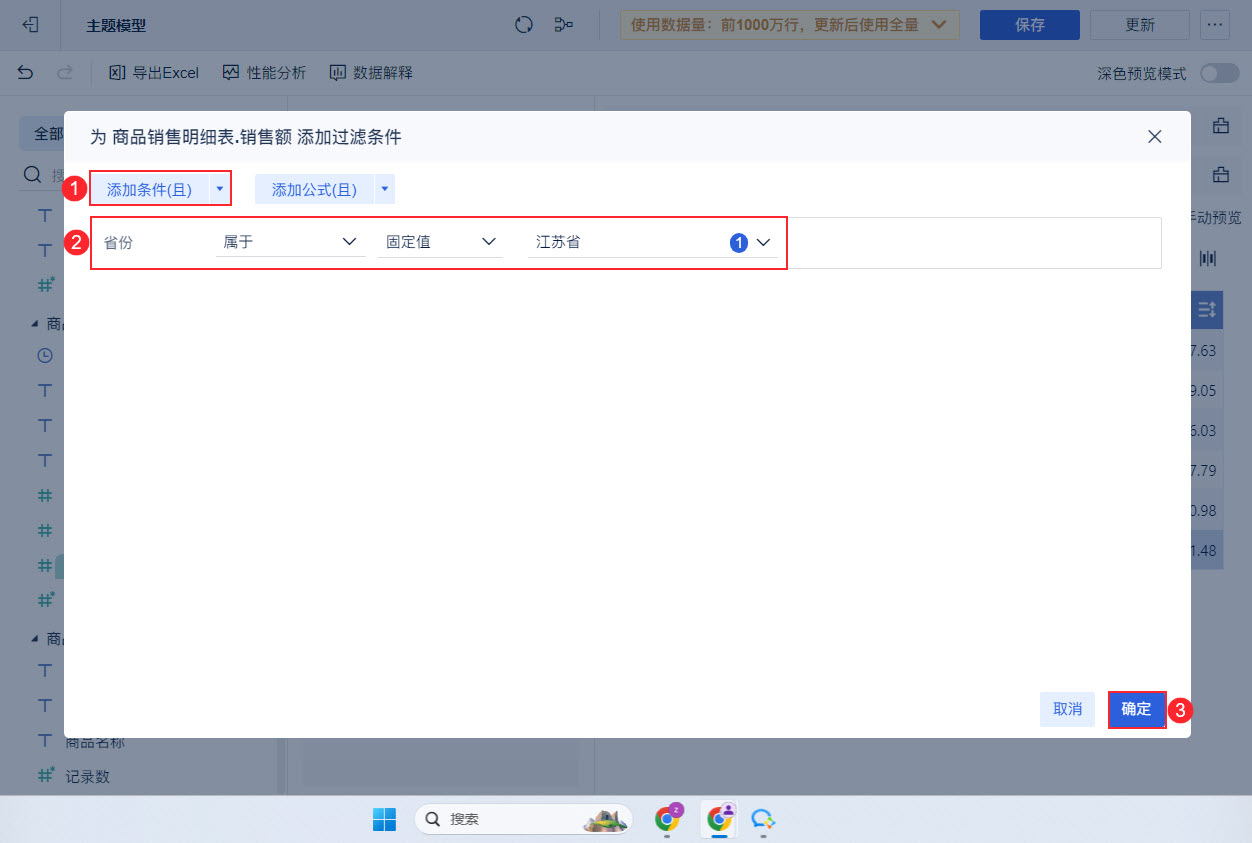Open the three-dot more options button
The image size is (1252, 843).
click(x=1215, y=25)
